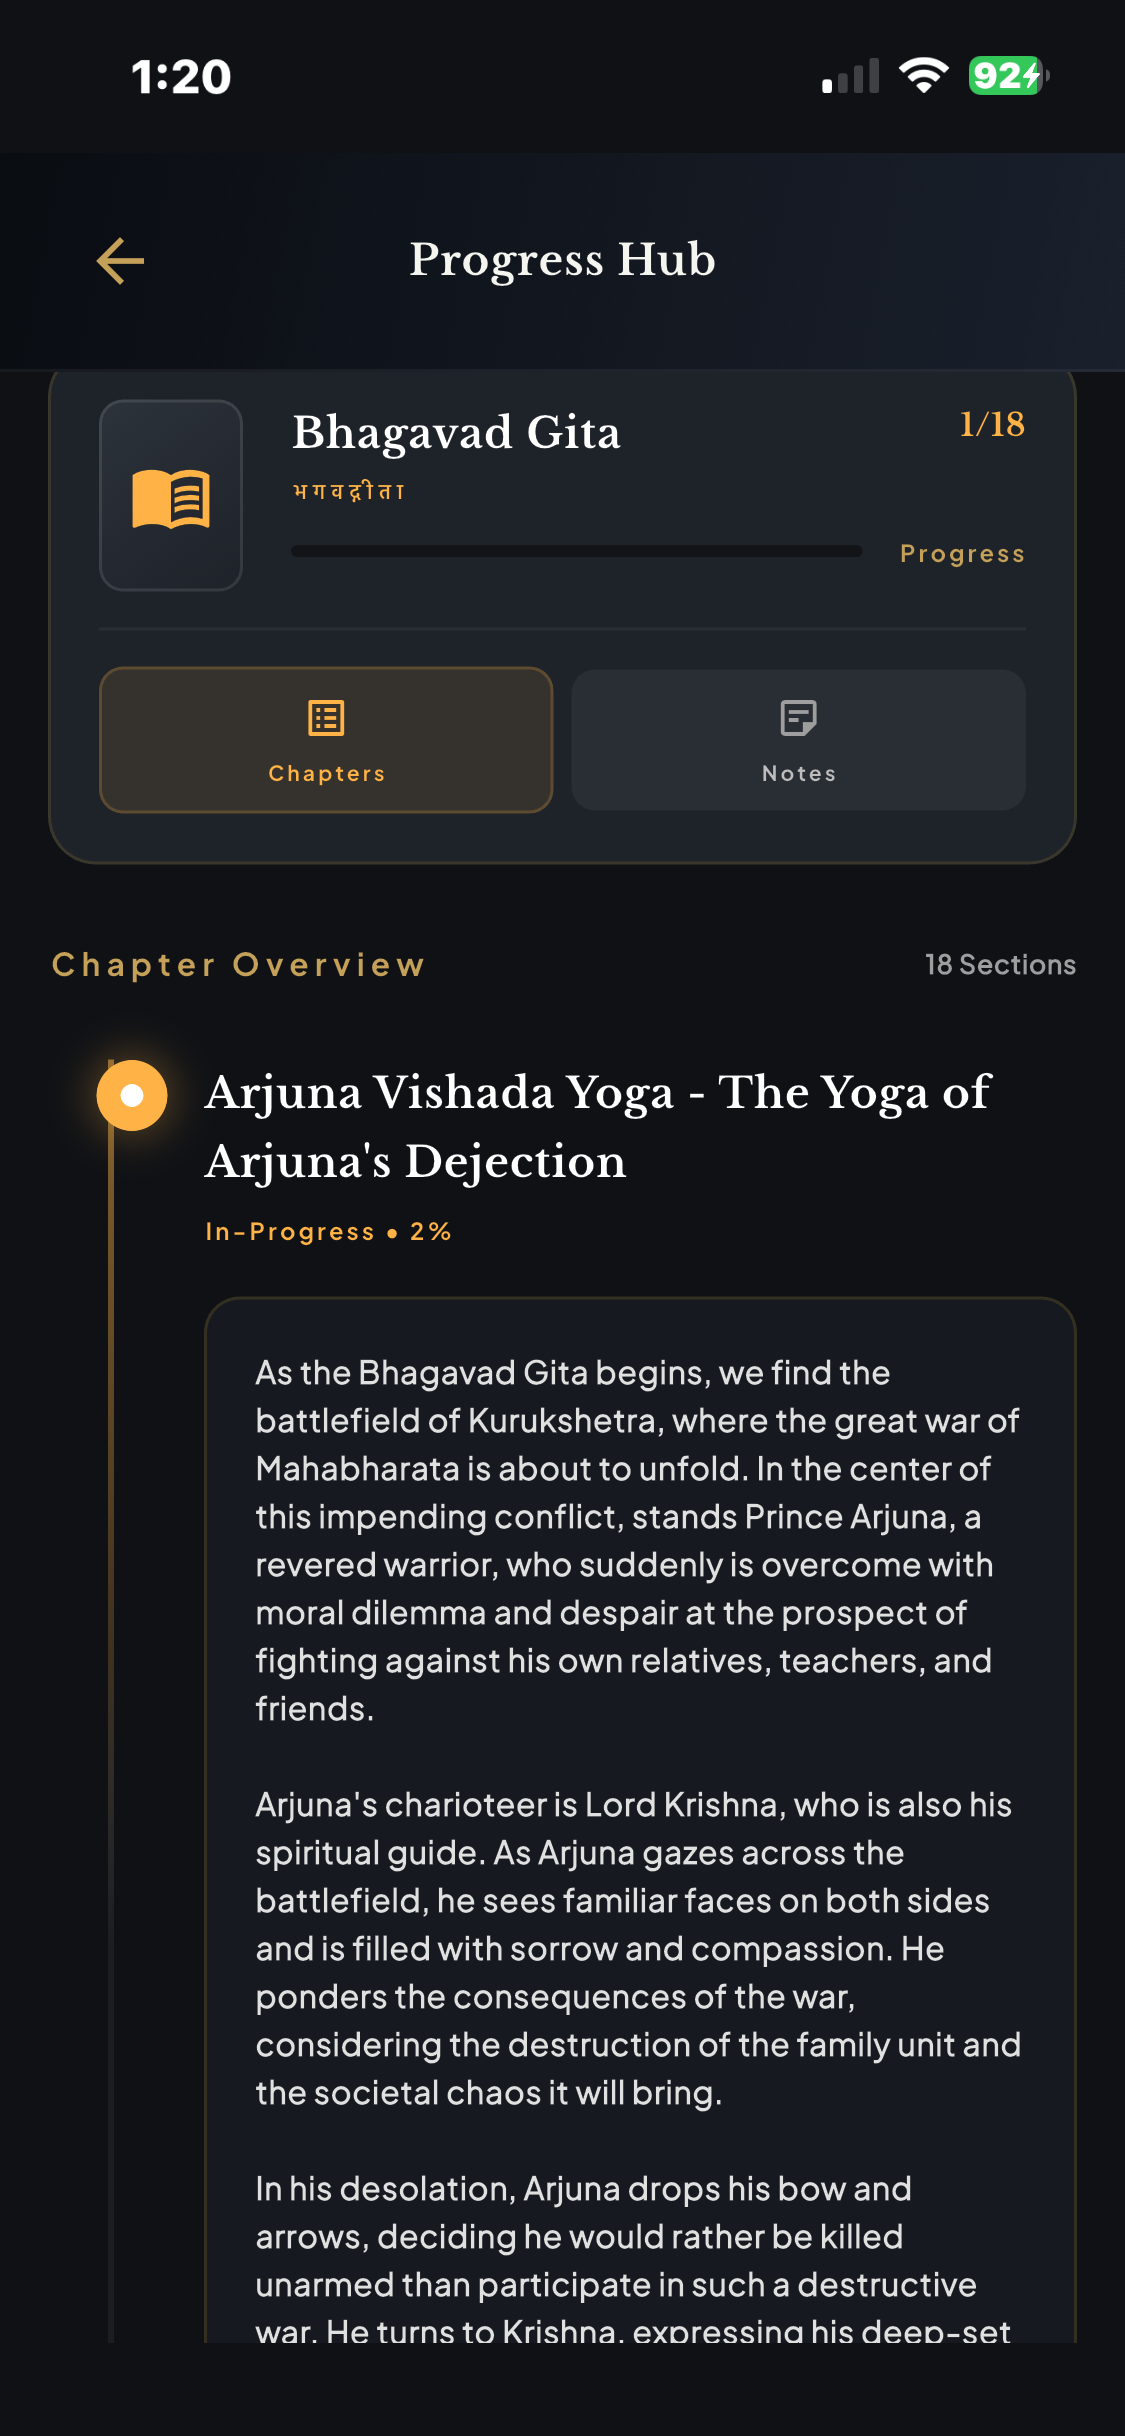Tap the 18 Sections label
The image size is (1125, 2436).
[x=1000, y=965]
